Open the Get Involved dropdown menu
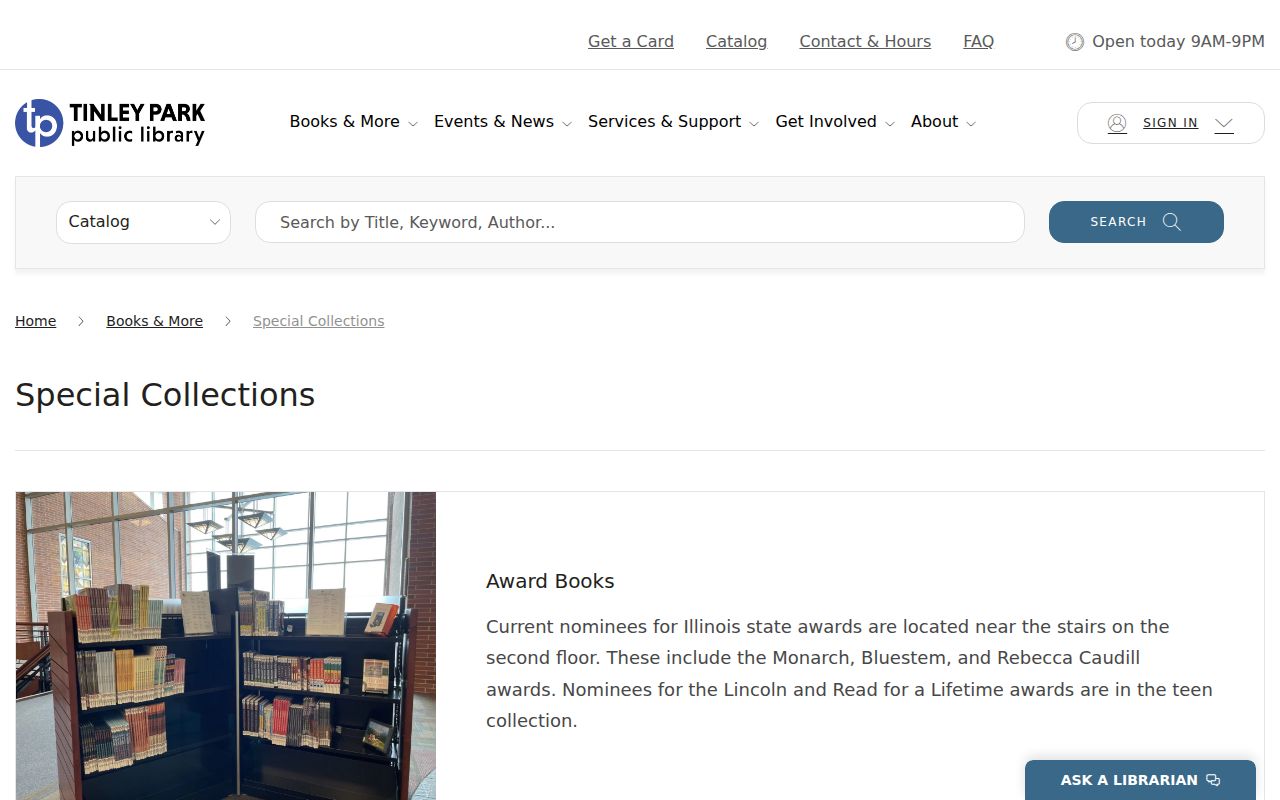The image size is (1280, 800). [835, 122]
